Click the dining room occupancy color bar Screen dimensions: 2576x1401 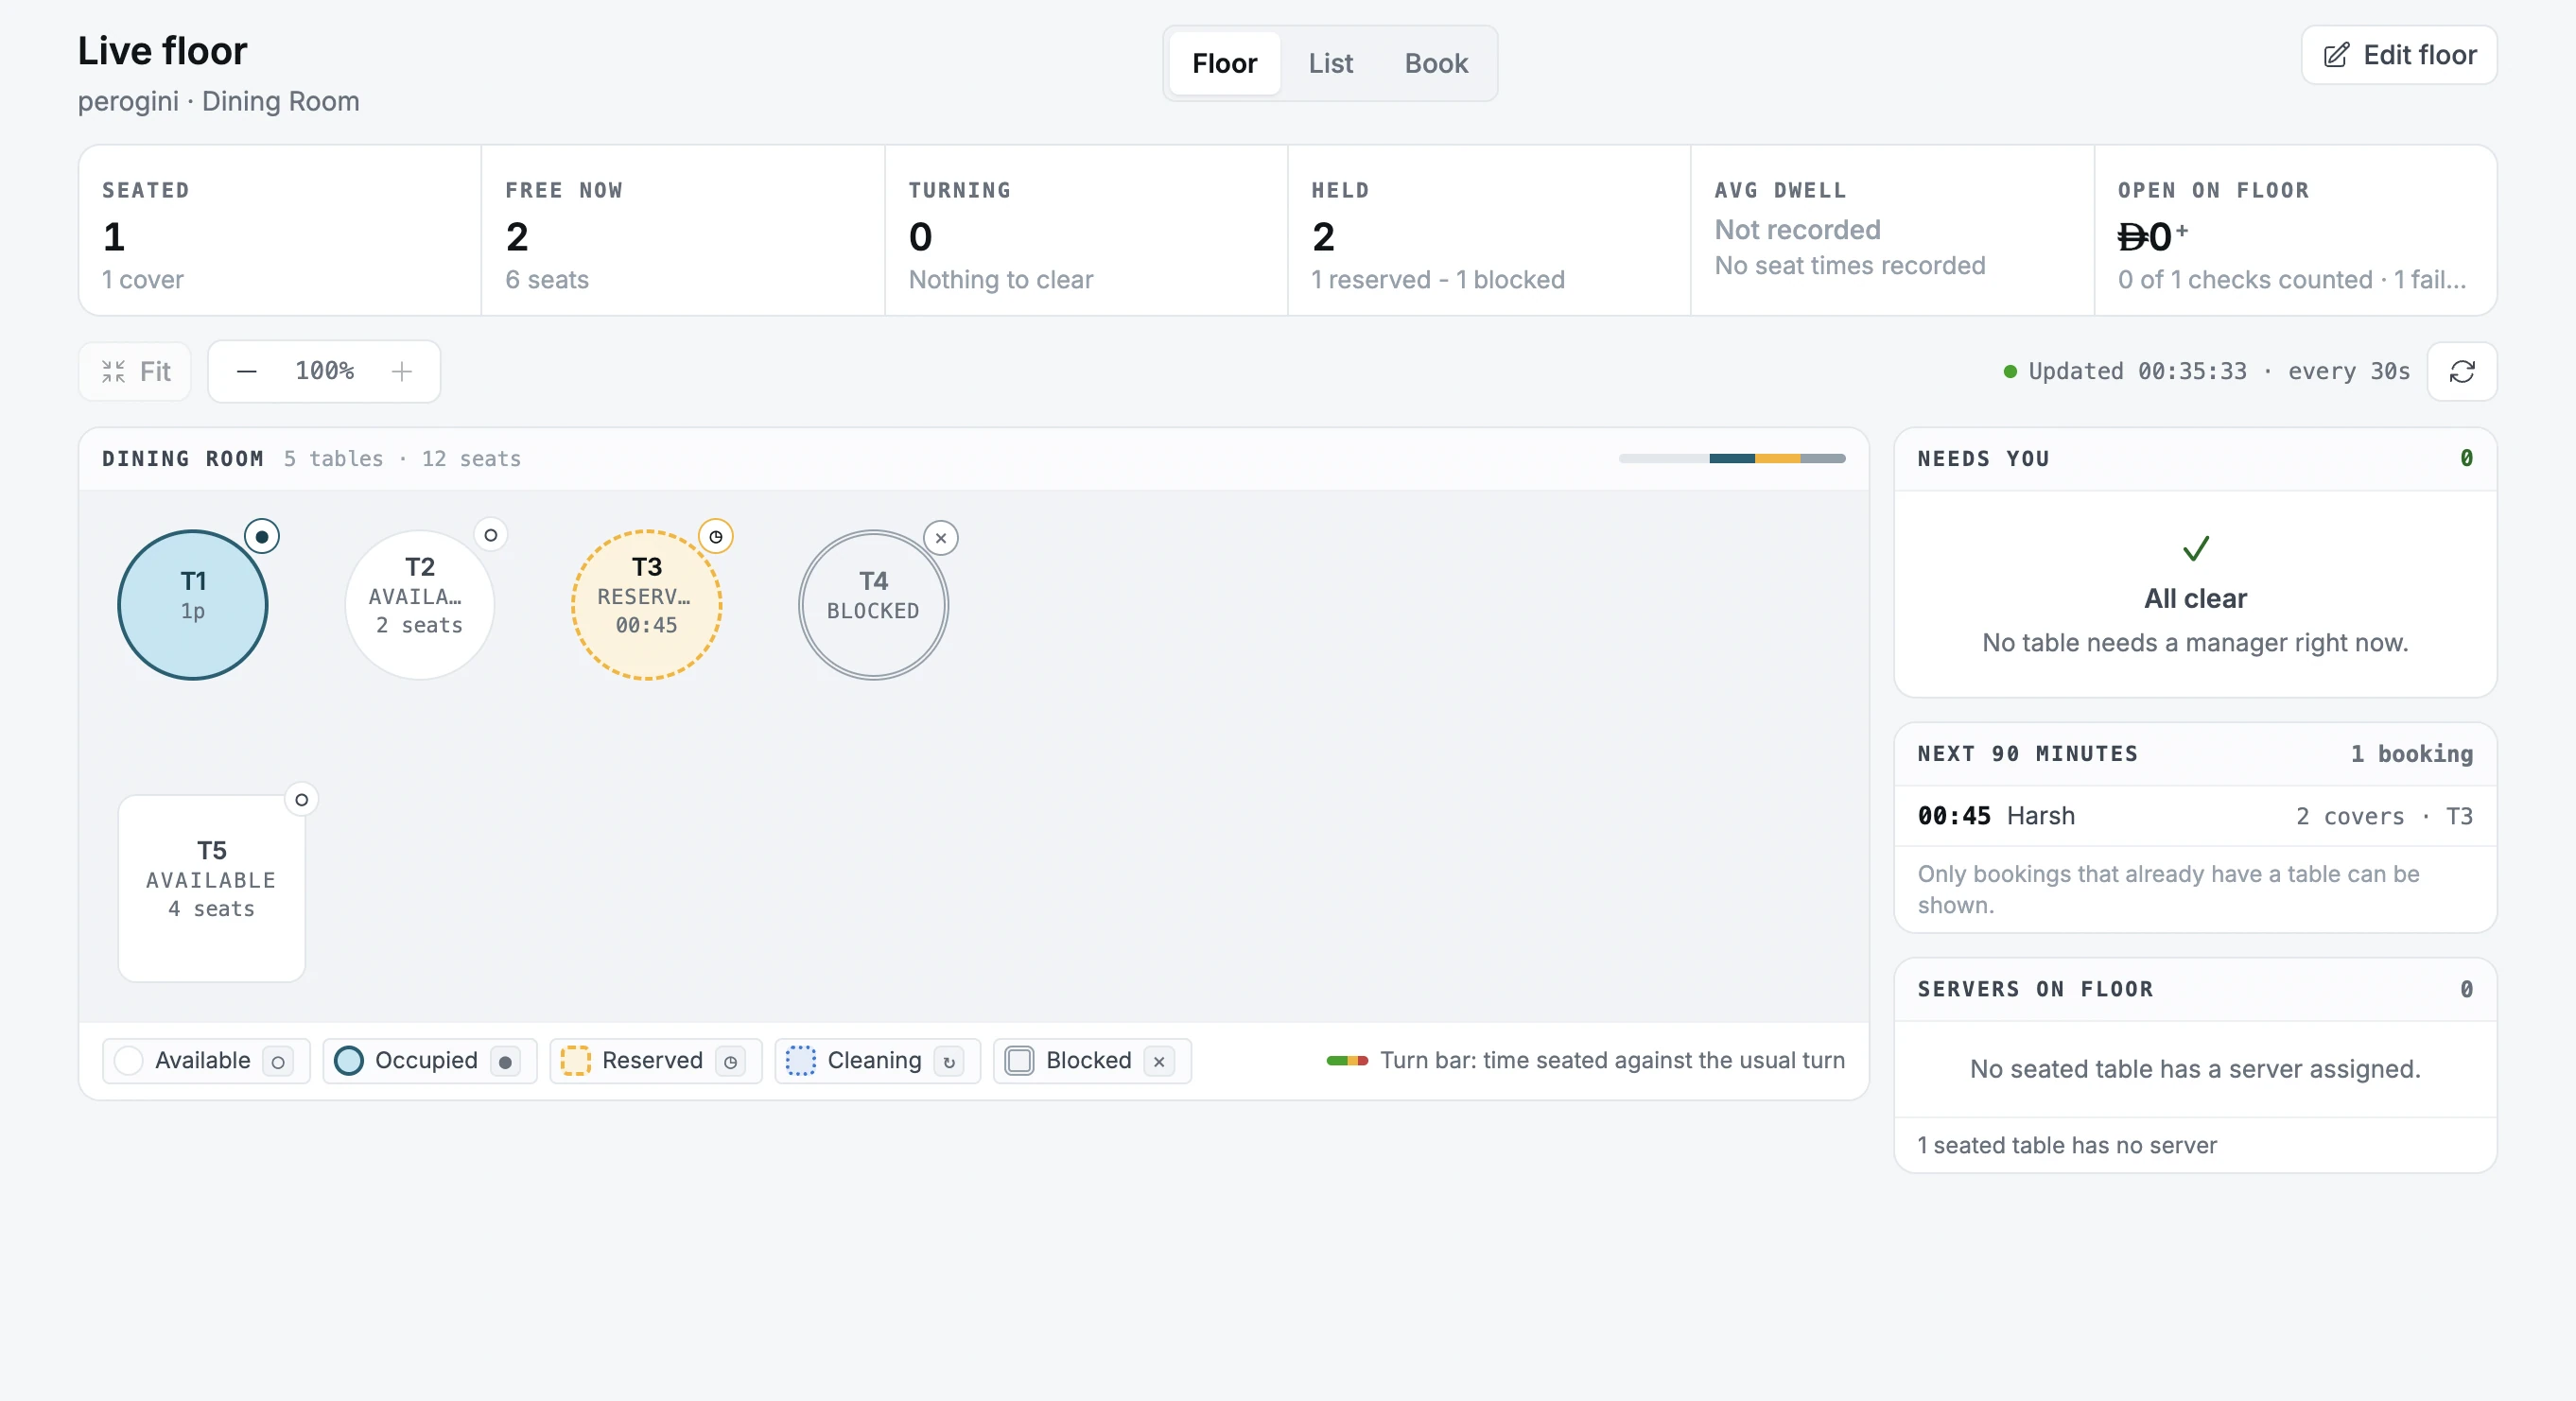point(1732,459)
